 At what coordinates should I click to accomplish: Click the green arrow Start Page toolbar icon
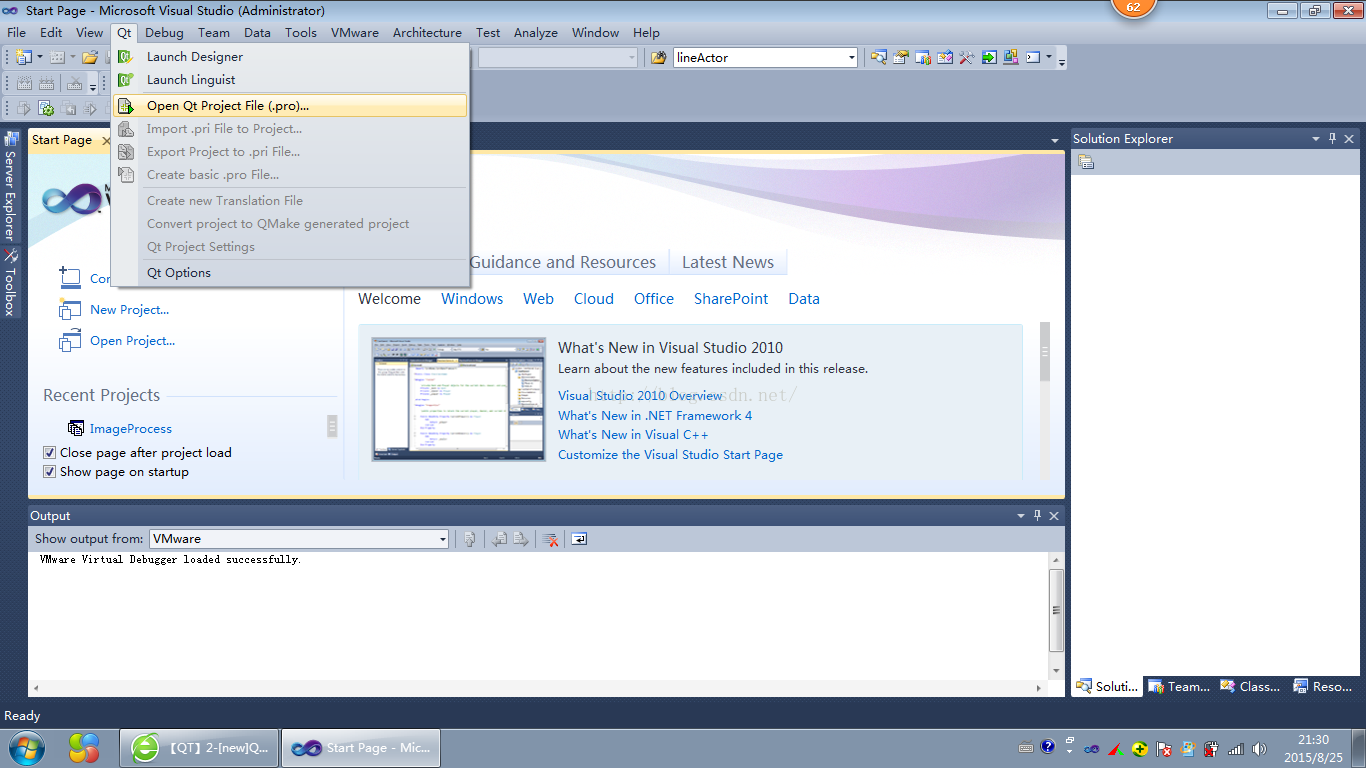pos(989,57)
